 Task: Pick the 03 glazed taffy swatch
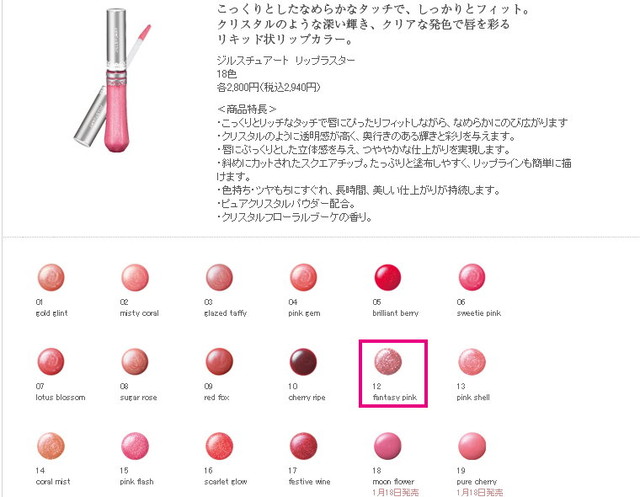pos(219,277)
